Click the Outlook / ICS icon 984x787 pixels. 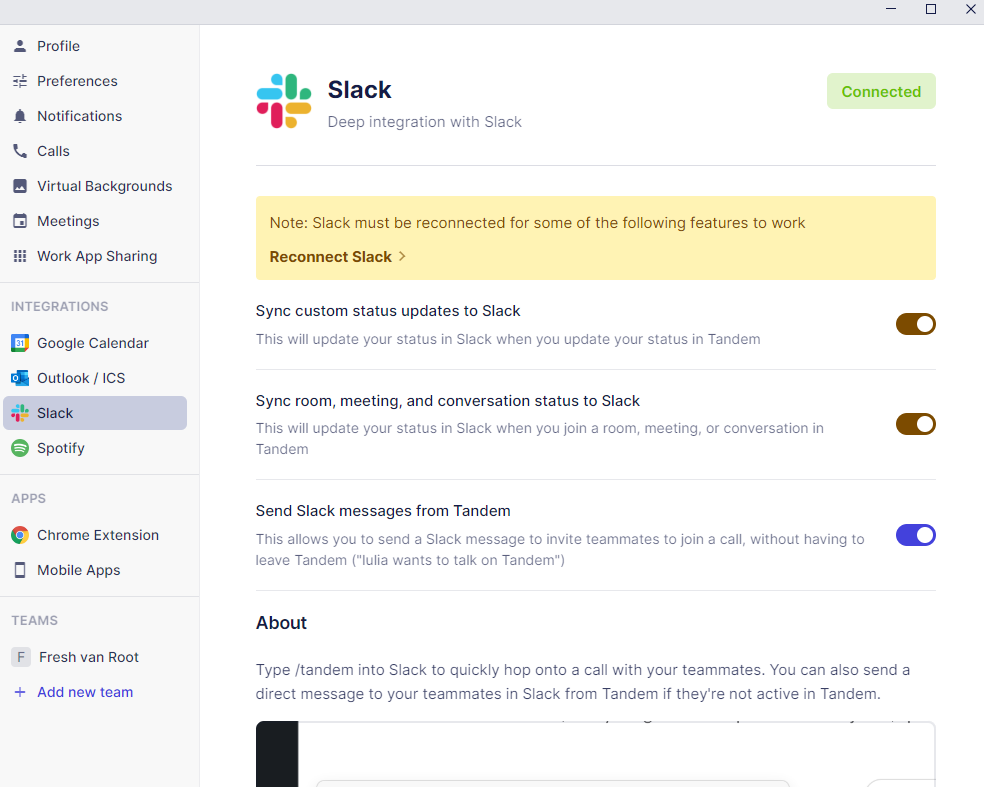click(x=20, y=378)
